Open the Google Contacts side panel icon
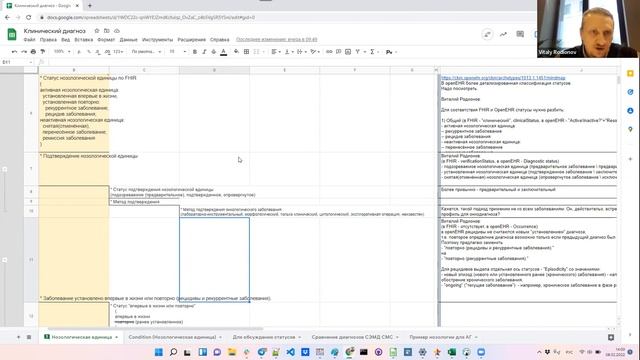Viewport: 640px width, 360px height. [x=630, y=111]
